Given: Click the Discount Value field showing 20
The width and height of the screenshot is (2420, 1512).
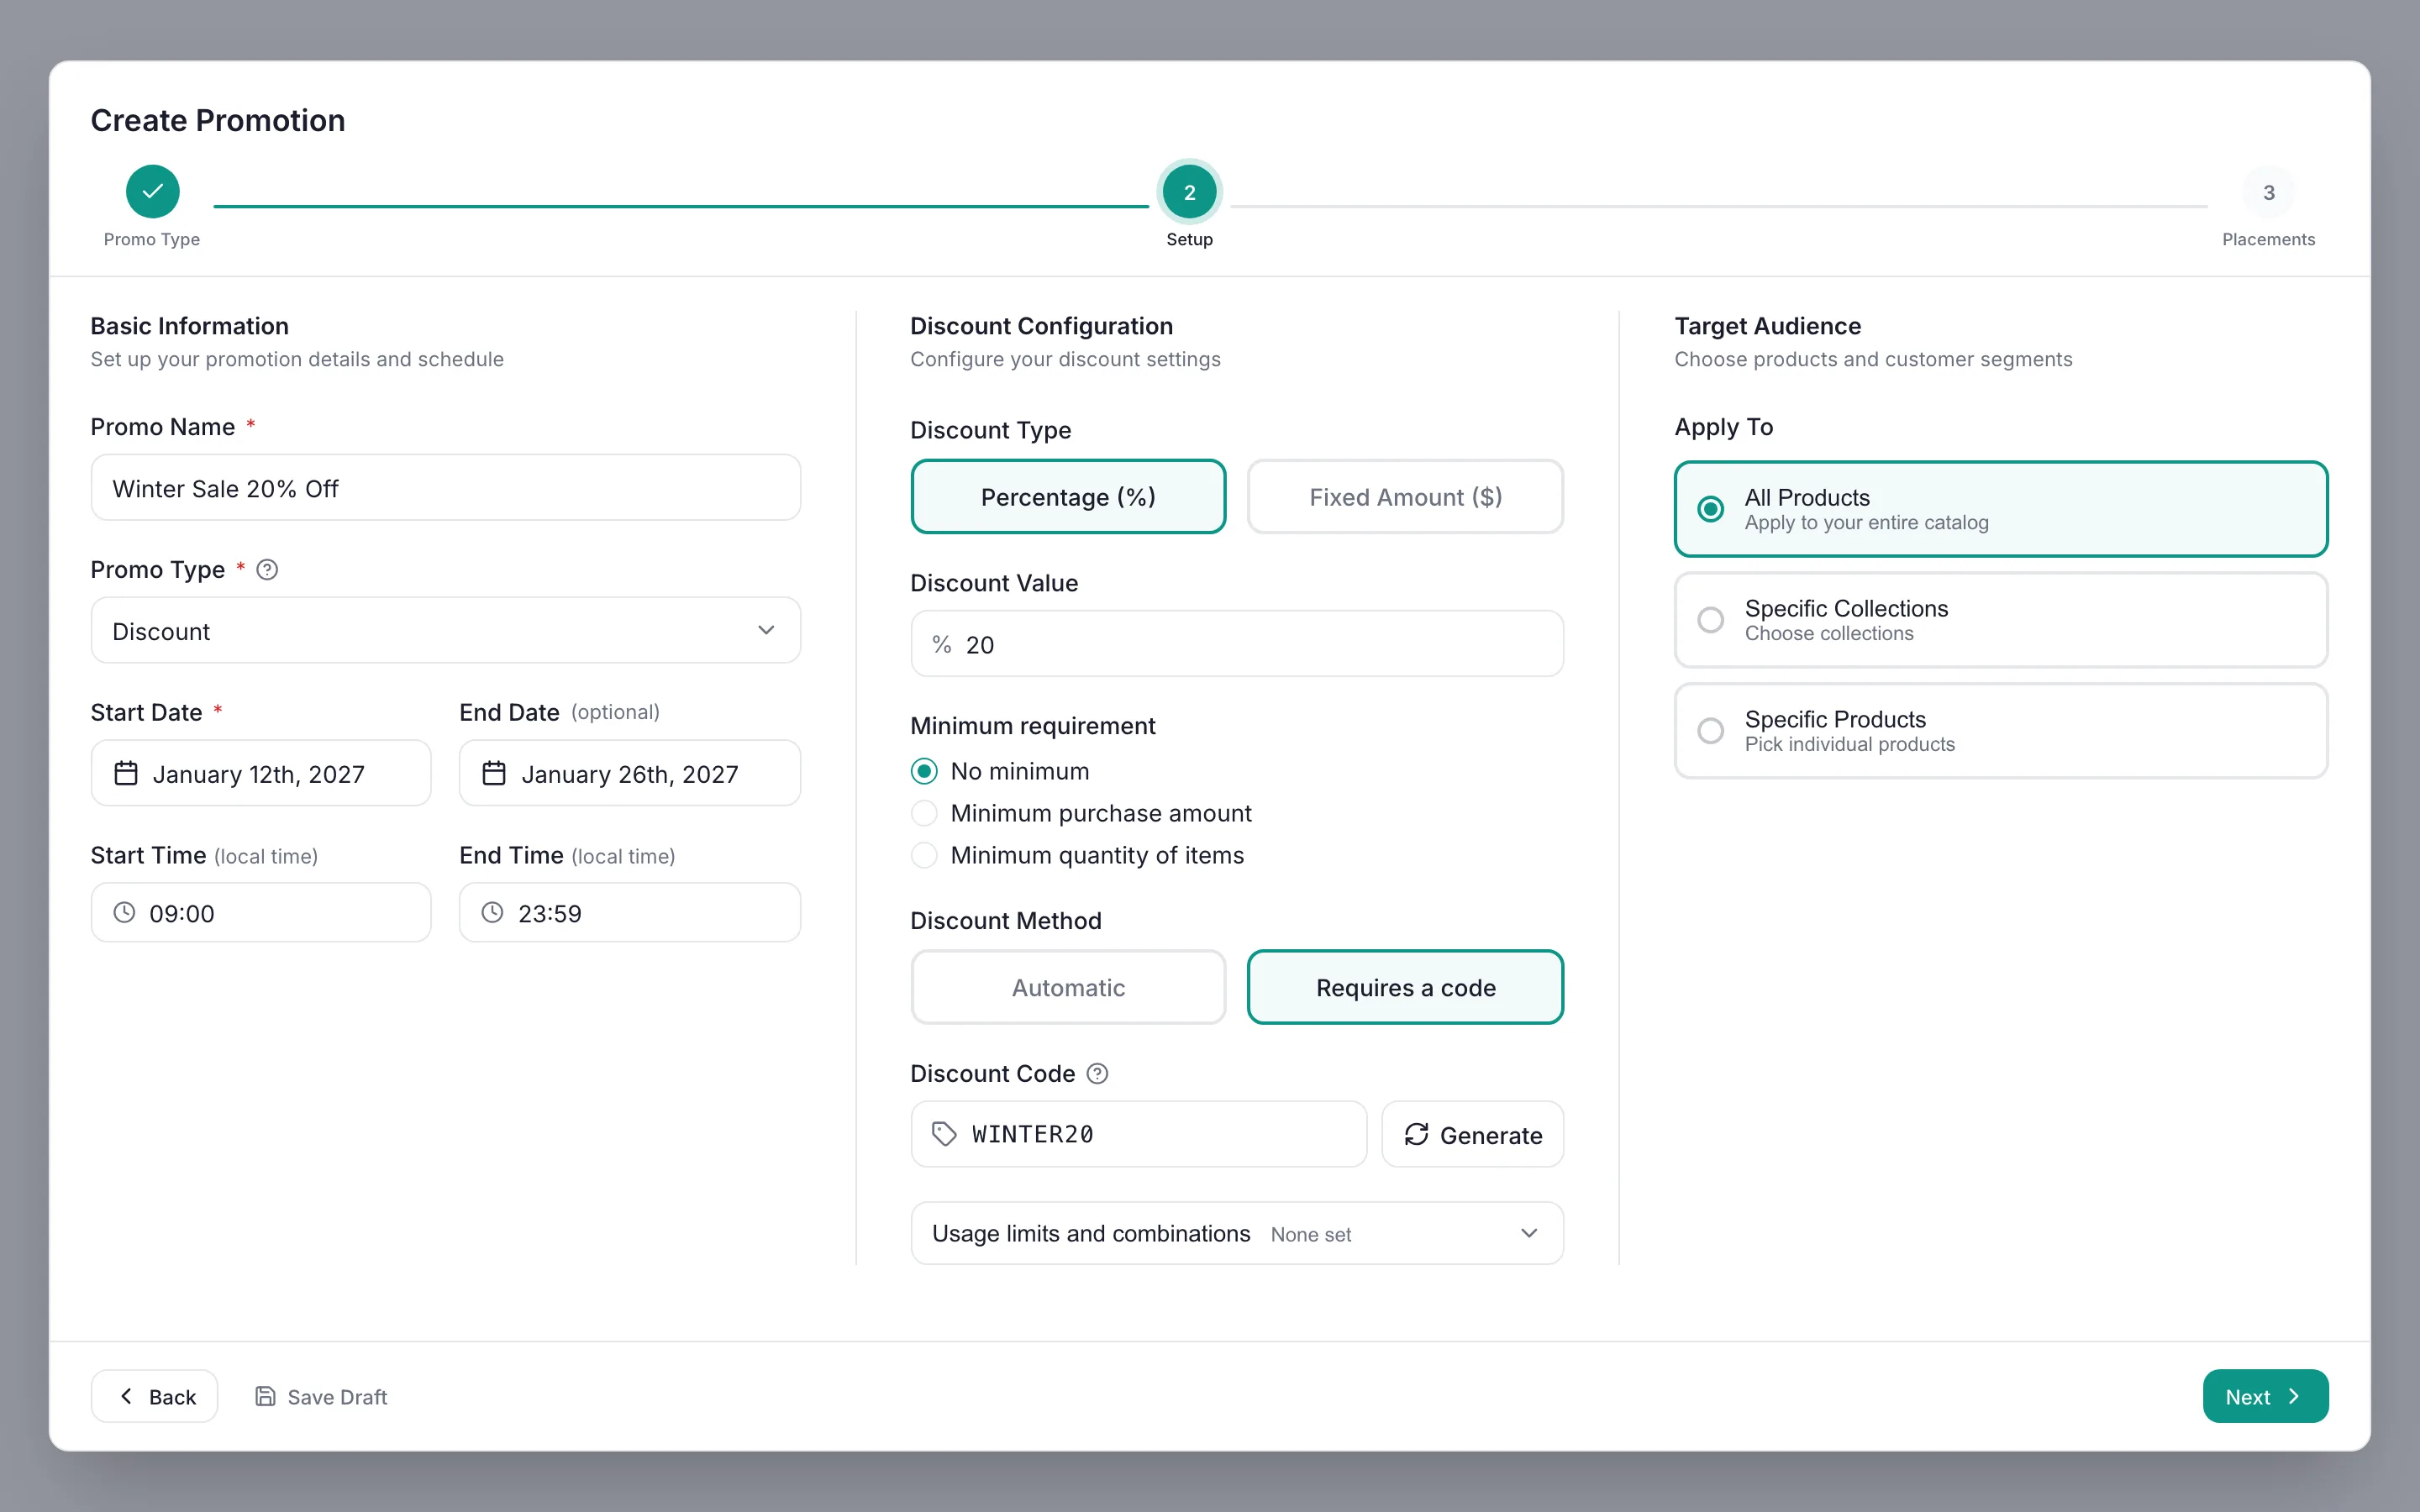Looking at the screenshot, I should pos(1237,644).
